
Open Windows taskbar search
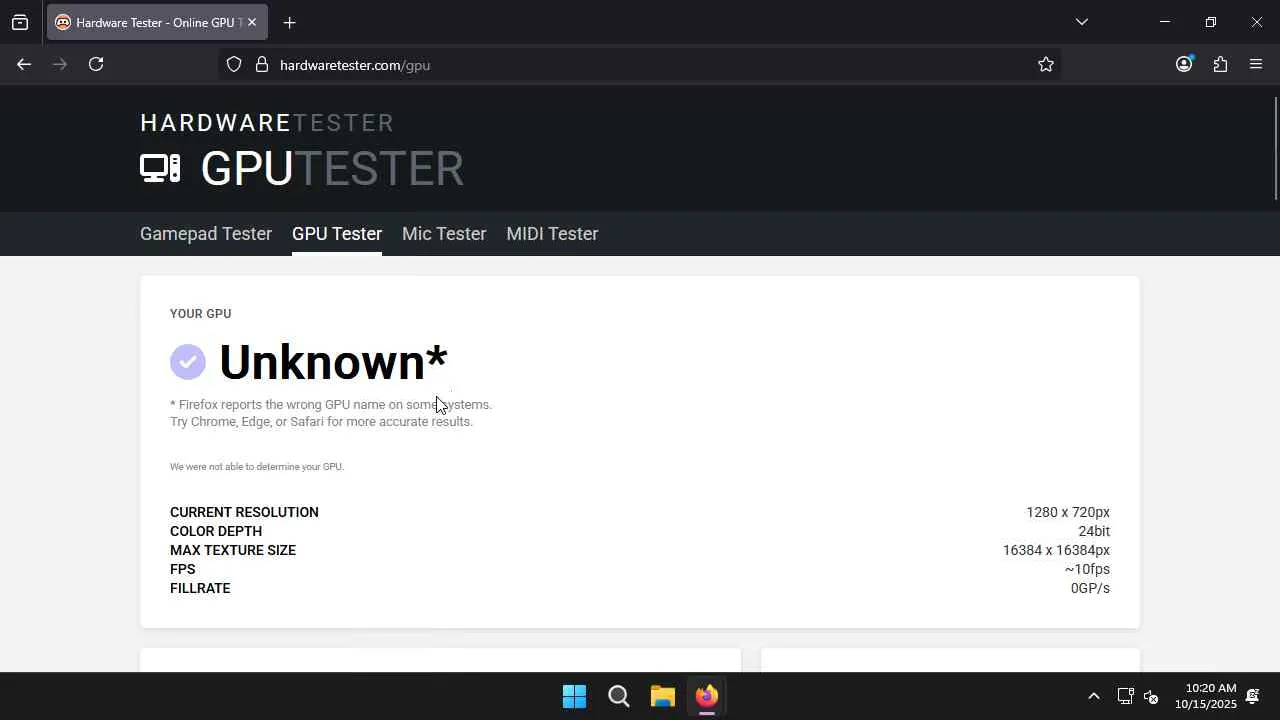coord(618,696)
